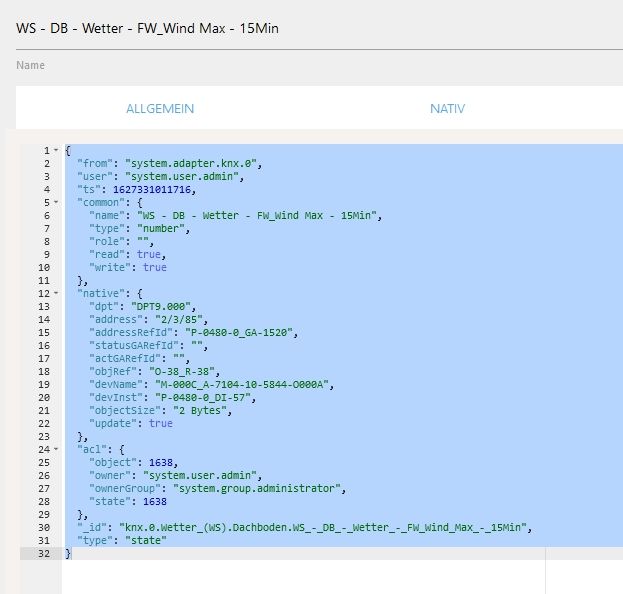Viewport: 623px width, 594px height.
Task: Click the Name input field
Action: click(x=300, y=66)
